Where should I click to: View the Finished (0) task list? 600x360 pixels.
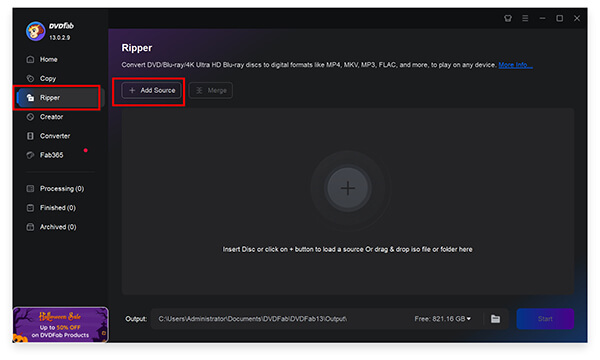pos(51,208)
